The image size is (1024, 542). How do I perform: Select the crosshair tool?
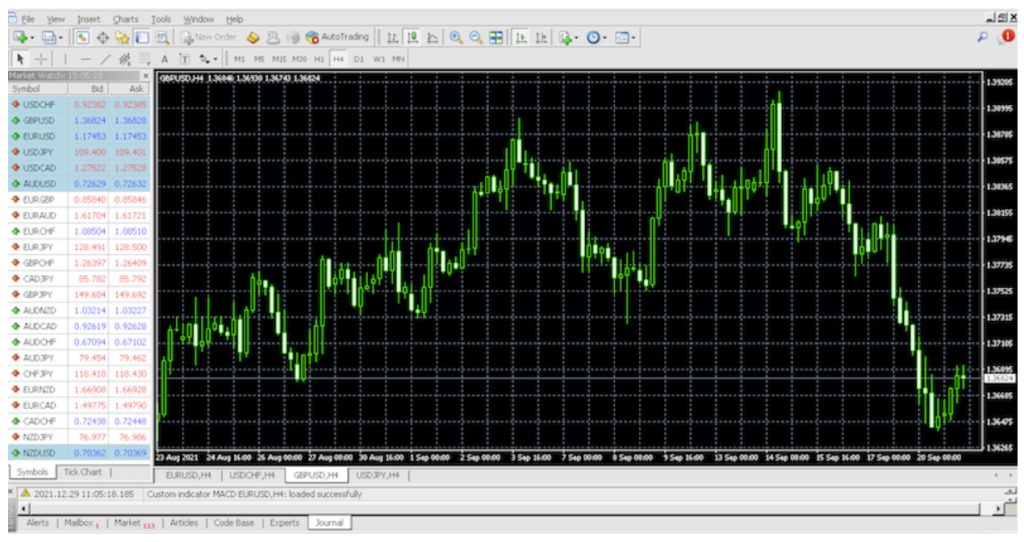pos(41,59)
